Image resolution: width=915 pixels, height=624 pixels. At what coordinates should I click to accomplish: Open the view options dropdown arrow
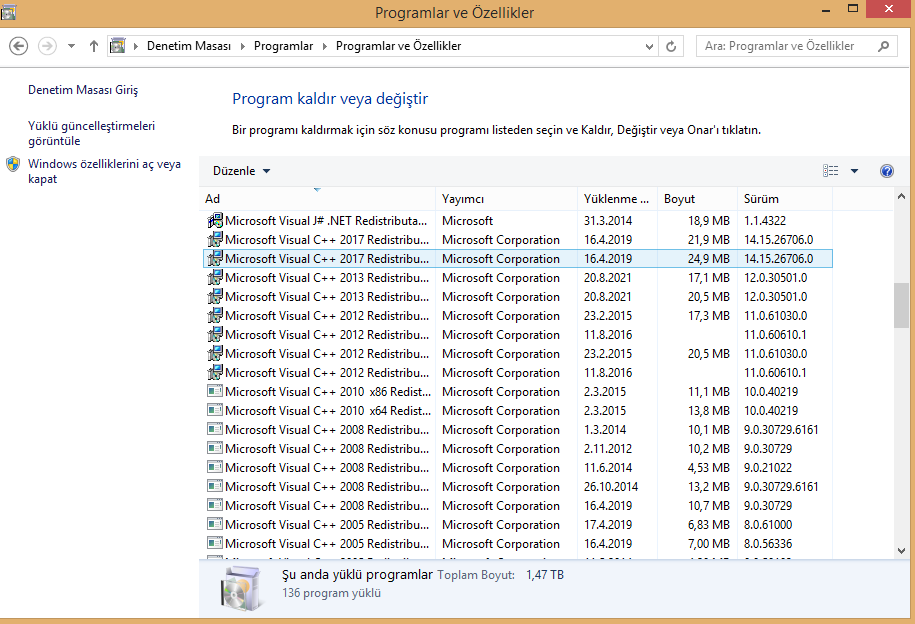coord(854,171)
